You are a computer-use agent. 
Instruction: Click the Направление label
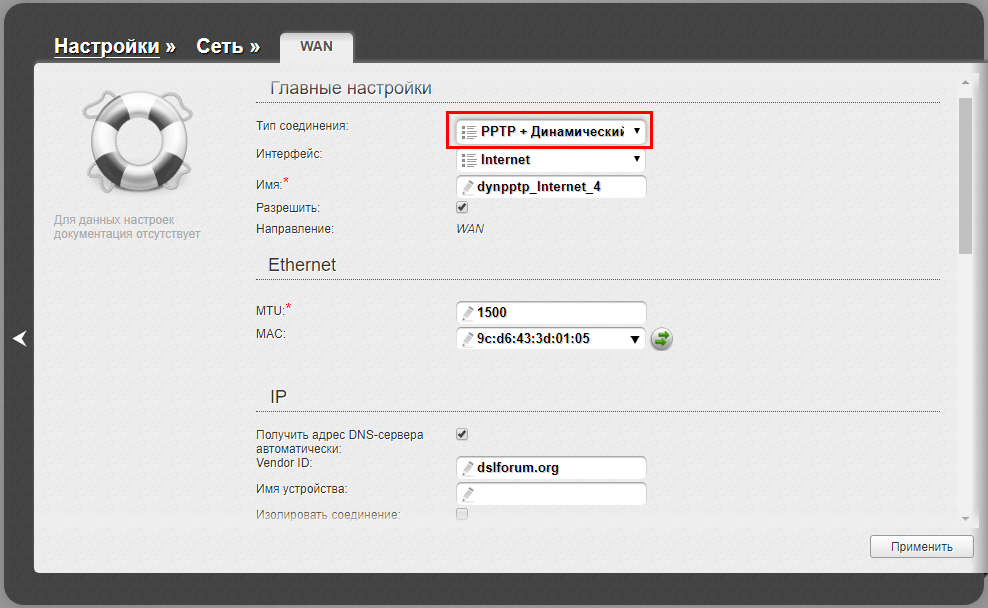click(294, 229)
